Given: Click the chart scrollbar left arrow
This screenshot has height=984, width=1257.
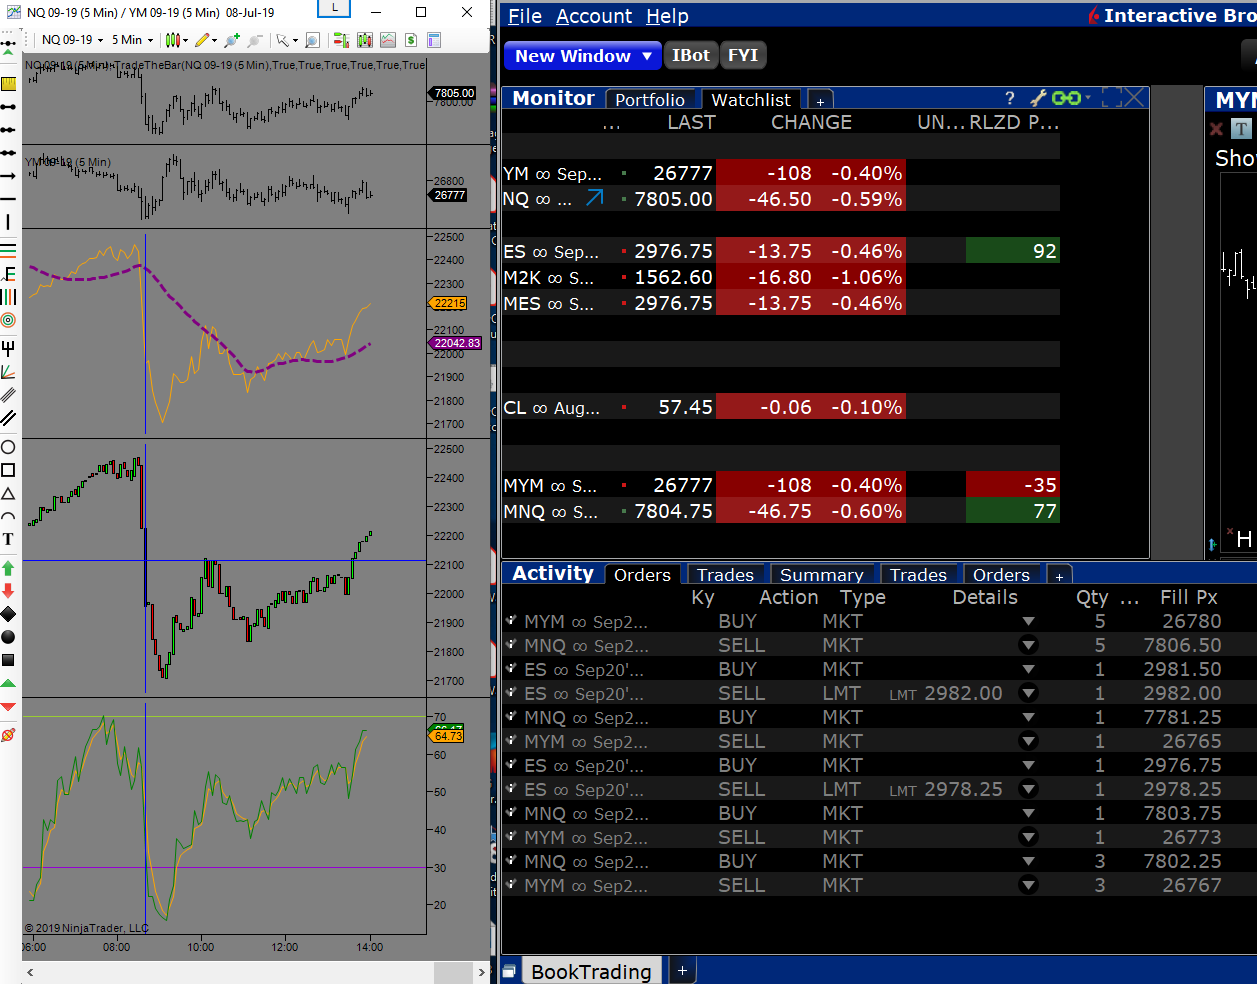Looking at the screenshot, I should click(30, 972).
